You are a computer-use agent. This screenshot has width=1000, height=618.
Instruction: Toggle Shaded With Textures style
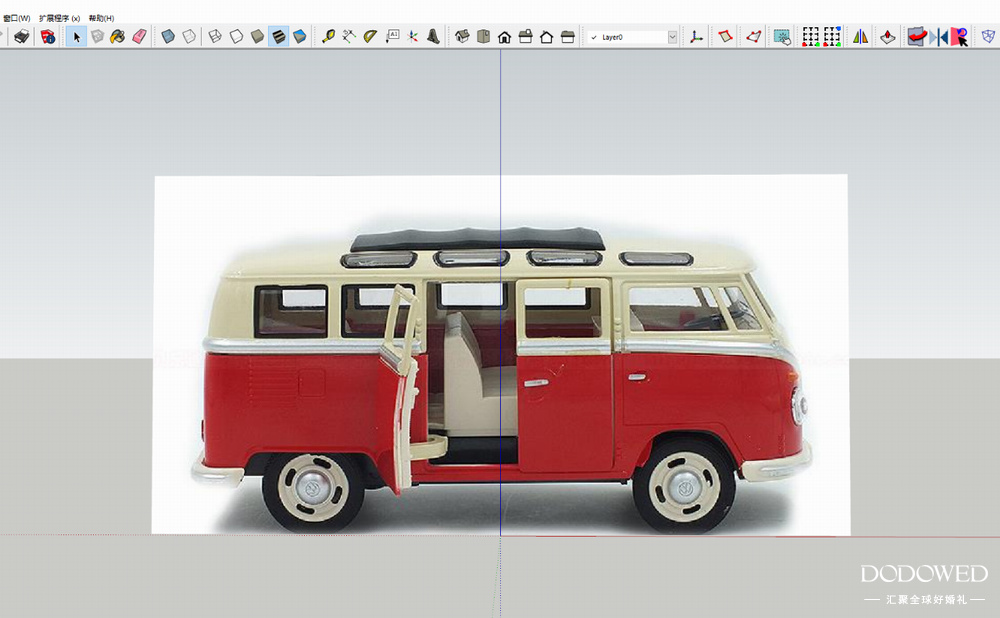279,37
